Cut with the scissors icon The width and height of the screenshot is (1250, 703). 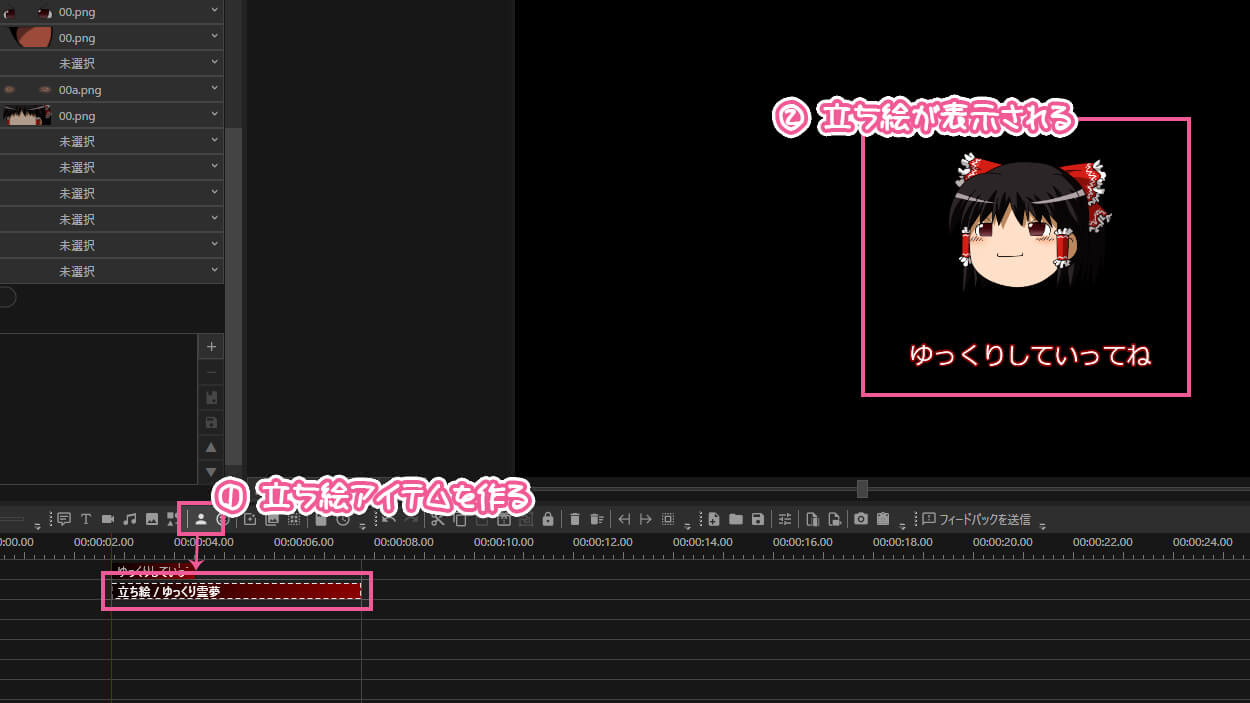pos(437,519)
